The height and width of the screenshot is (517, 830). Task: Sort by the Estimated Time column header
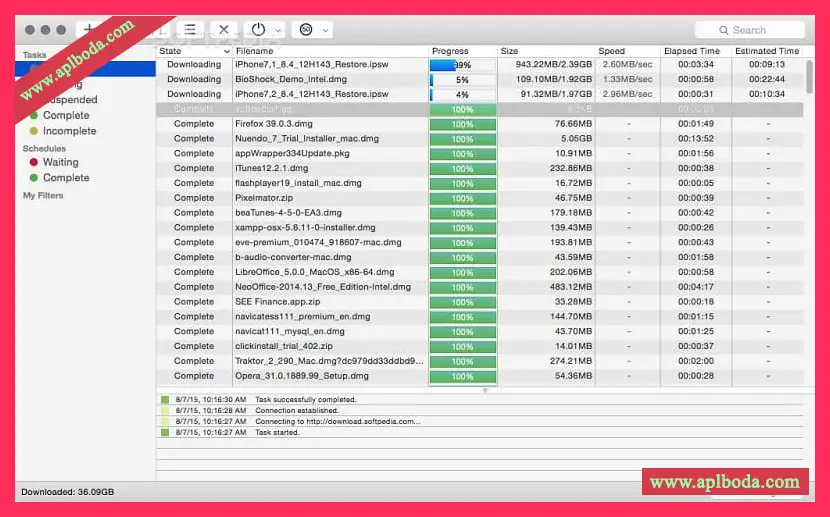coord(767,51)
